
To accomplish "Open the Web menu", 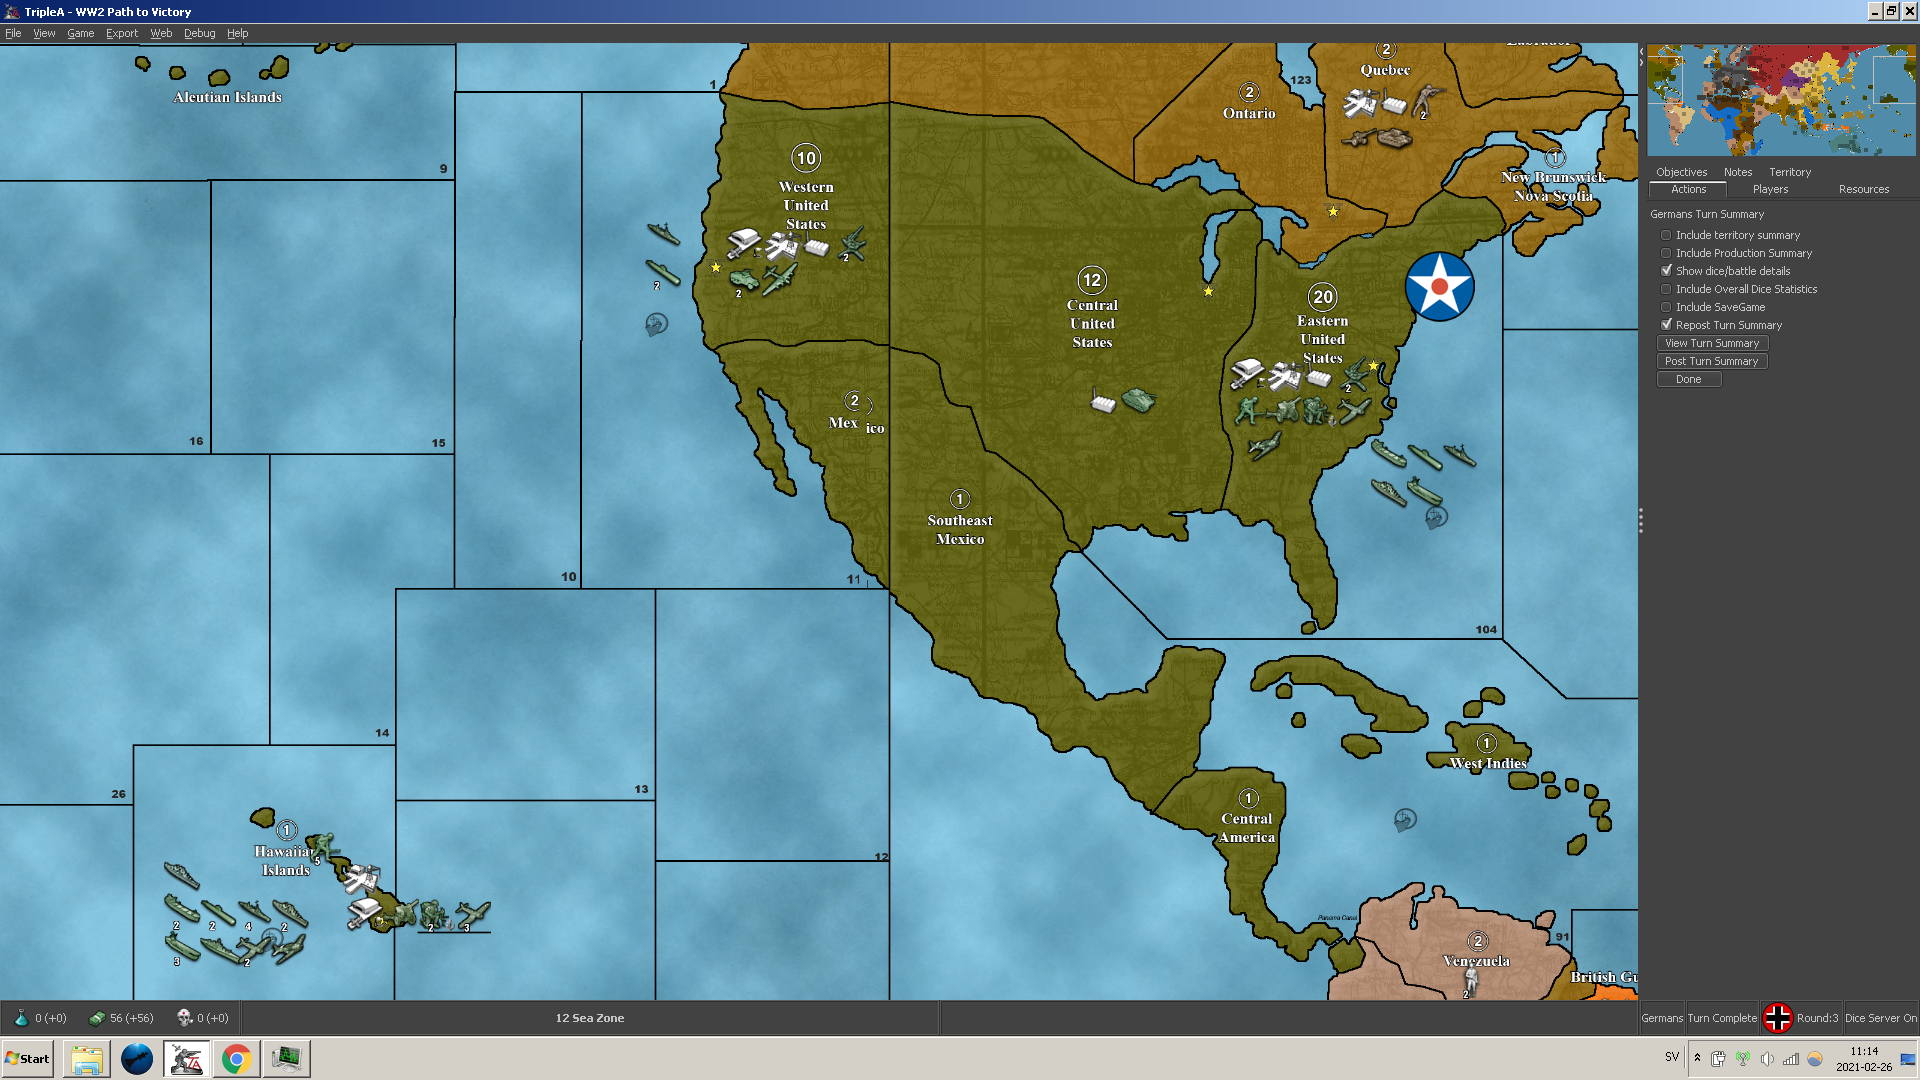I will (161, 33).
